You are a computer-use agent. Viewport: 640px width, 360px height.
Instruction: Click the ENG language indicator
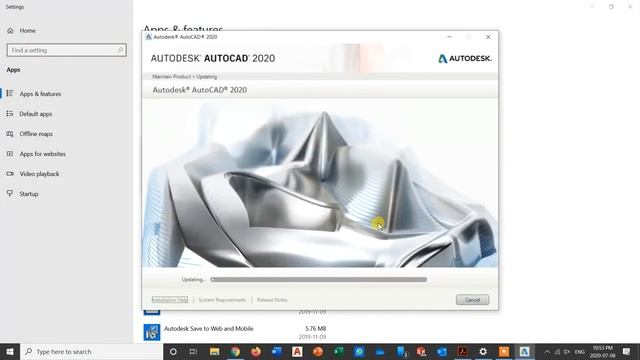click(x=580, y=351)
